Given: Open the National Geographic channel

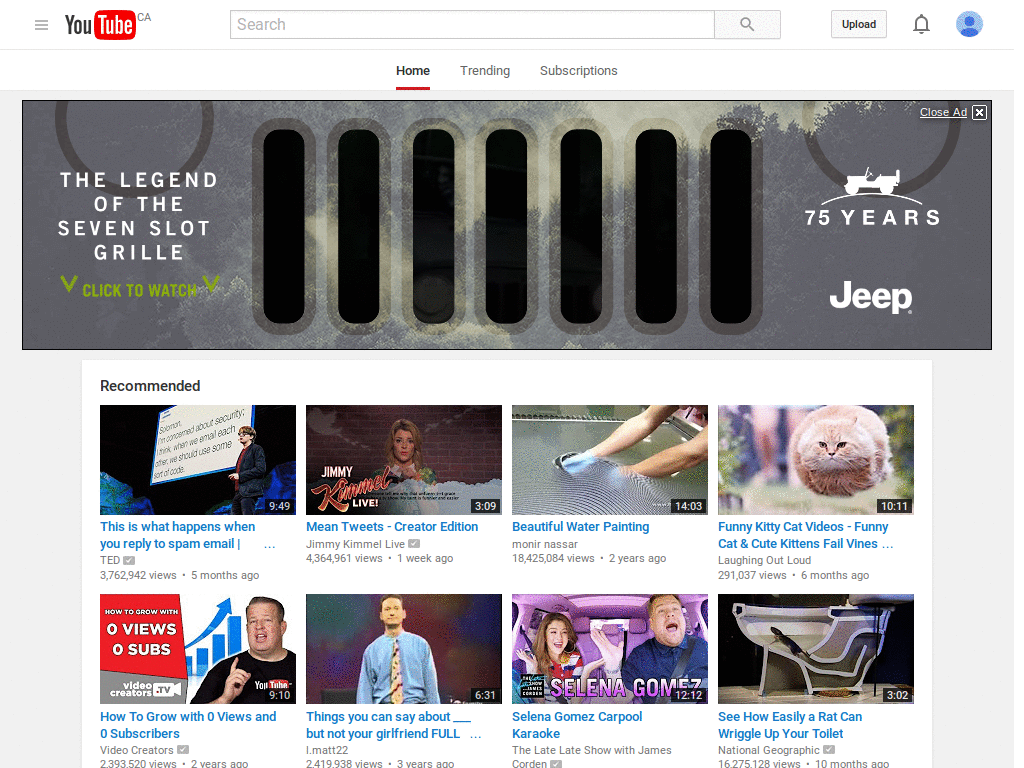Looking at the screenshot, I should (x=769, y=750).
